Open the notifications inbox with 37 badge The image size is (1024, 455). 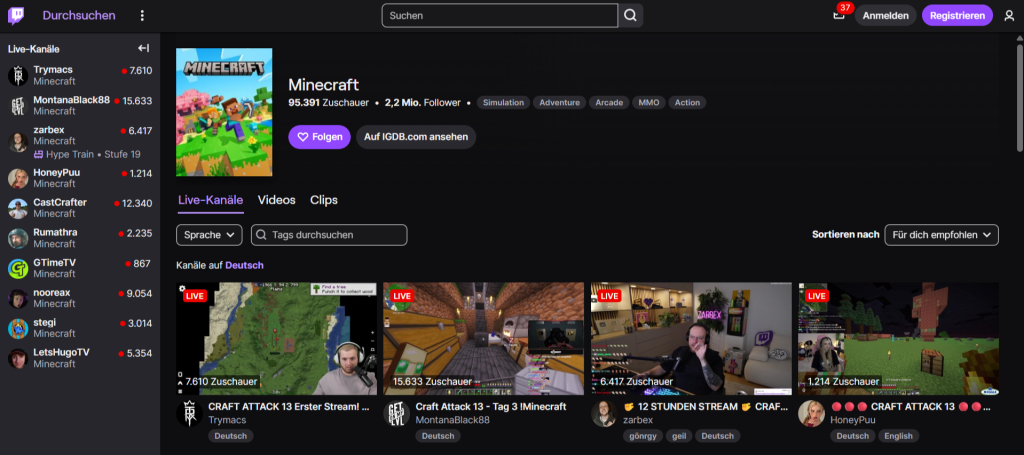(x=839, y=14)
